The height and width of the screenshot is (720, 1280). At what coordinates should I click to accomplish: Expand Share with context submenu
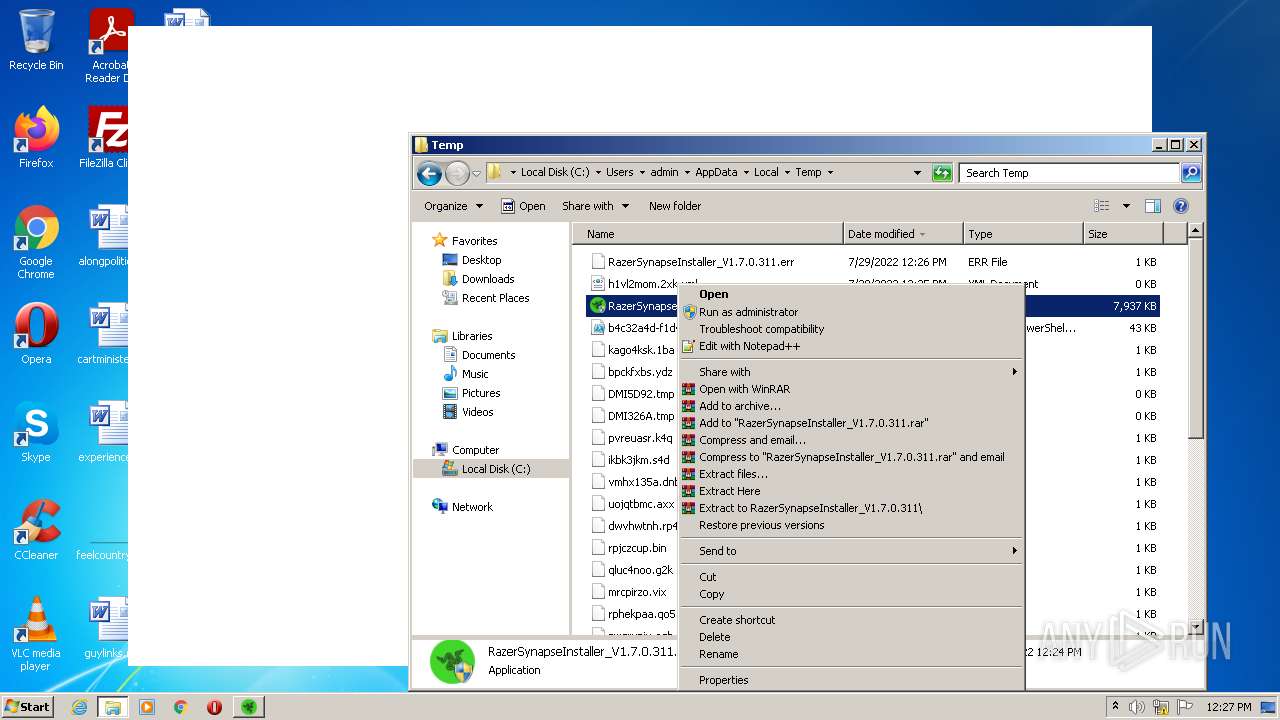(x=851, y=372)
